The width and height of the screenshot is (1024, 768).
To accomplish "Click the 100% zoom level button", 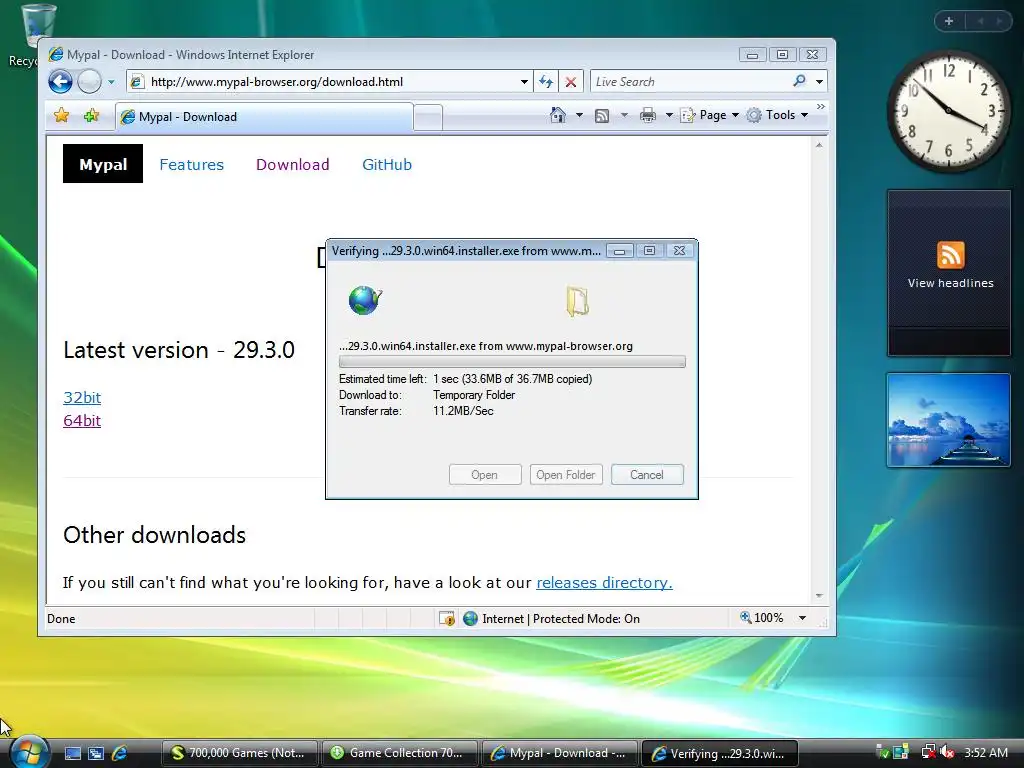I will (761, 618).
